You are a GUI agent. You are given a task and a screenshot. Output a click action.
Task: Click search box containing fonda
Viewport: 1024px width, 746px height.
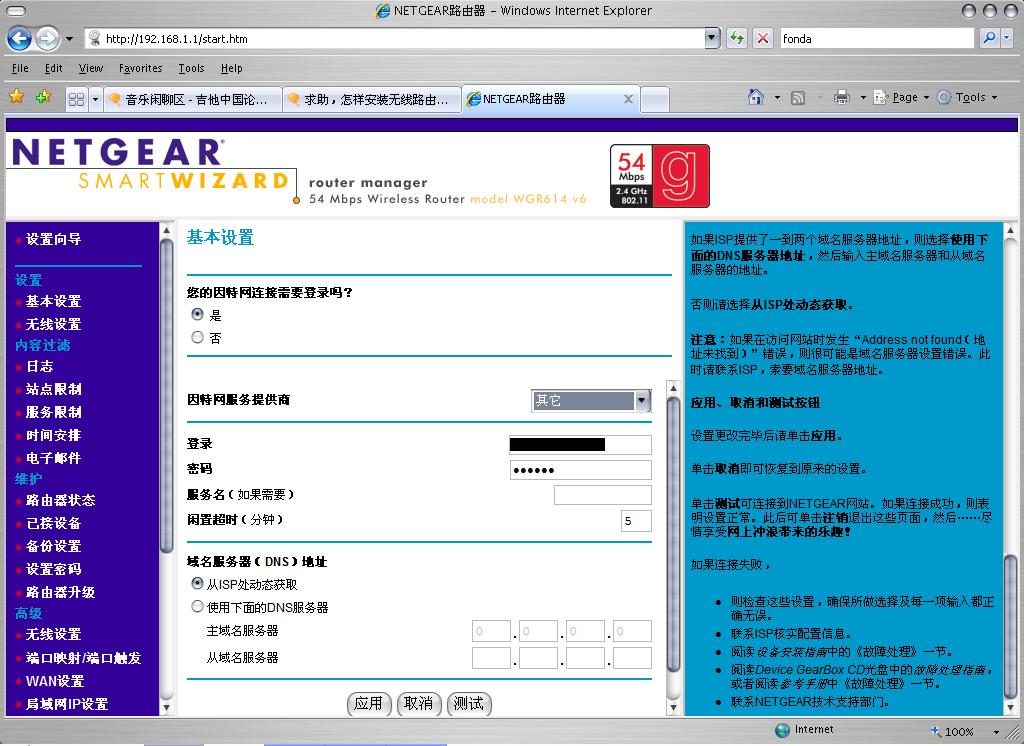[877, 39]
